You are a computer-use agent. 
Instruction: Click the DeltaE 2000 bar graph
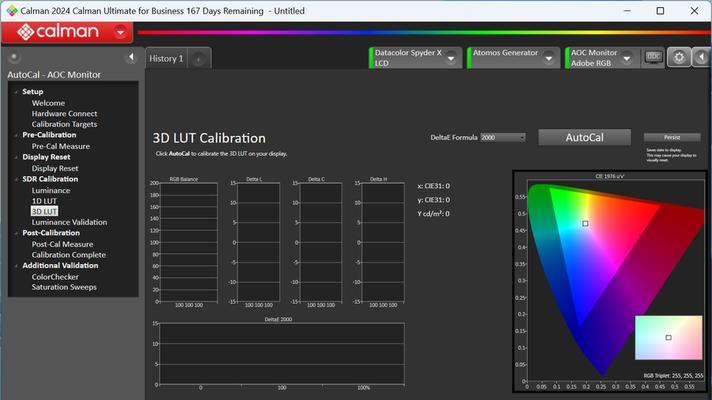[x=282, y=354]
